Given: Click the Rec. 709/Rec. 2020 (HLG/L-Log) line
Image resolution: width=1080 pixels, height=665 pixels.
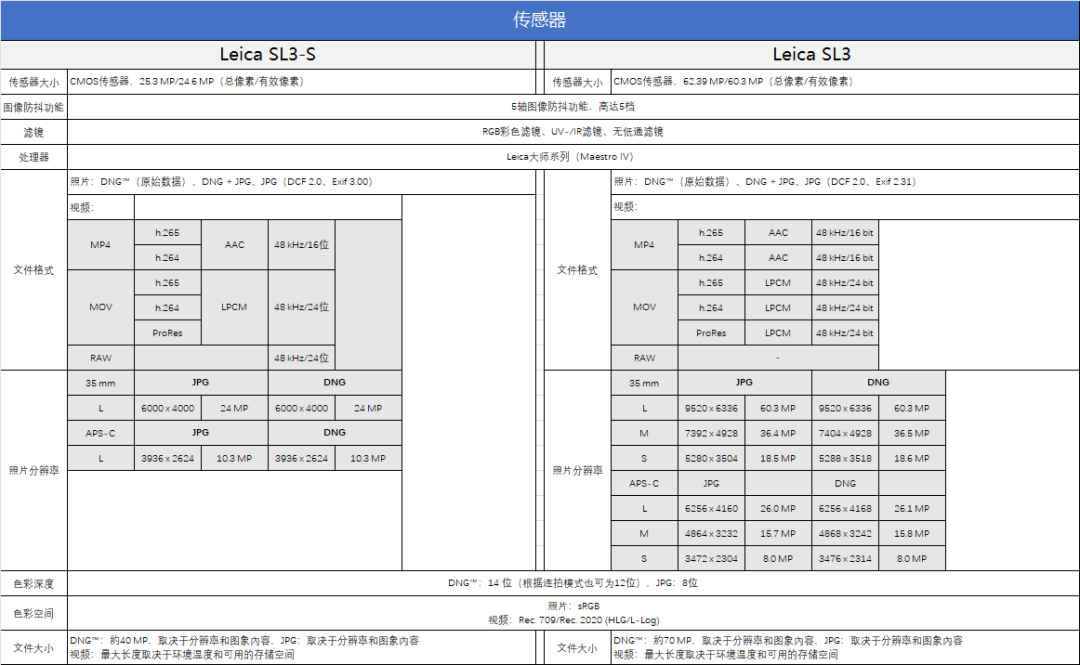Looking at the screenshot, I should (x=573, y=620).
